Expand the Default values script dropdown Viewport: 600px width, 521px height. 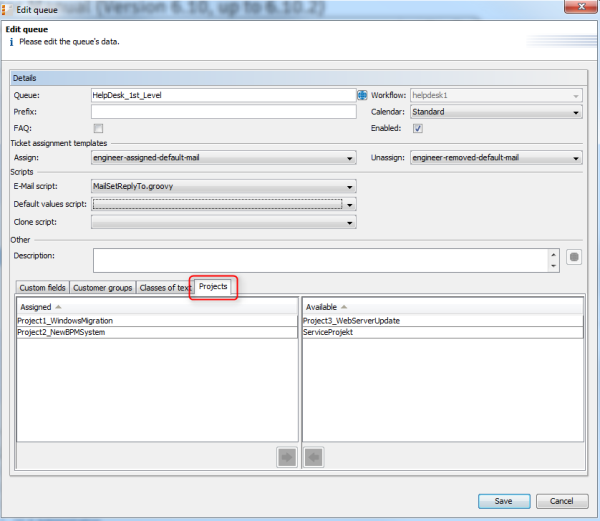click(223, 204)
